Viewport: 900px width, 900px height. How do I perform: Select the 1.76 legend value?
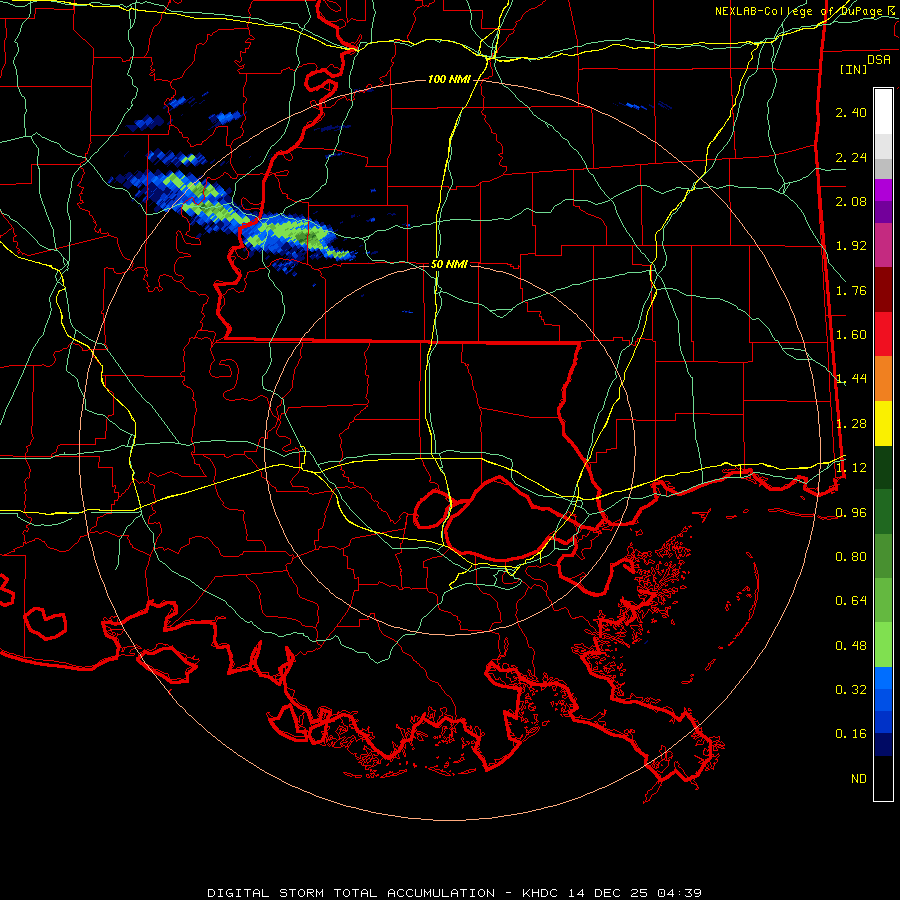tap(851, 290)
